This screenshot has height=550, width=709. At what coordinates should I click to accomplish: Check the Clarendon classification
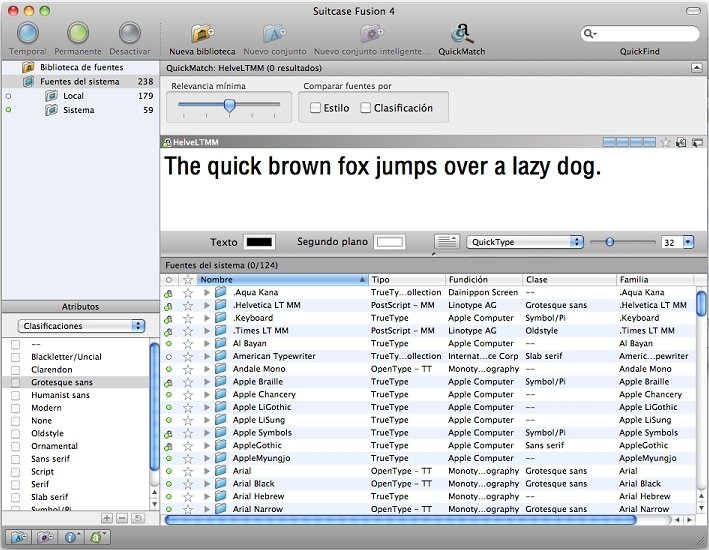pyautogui.click(x=16, y=370)
